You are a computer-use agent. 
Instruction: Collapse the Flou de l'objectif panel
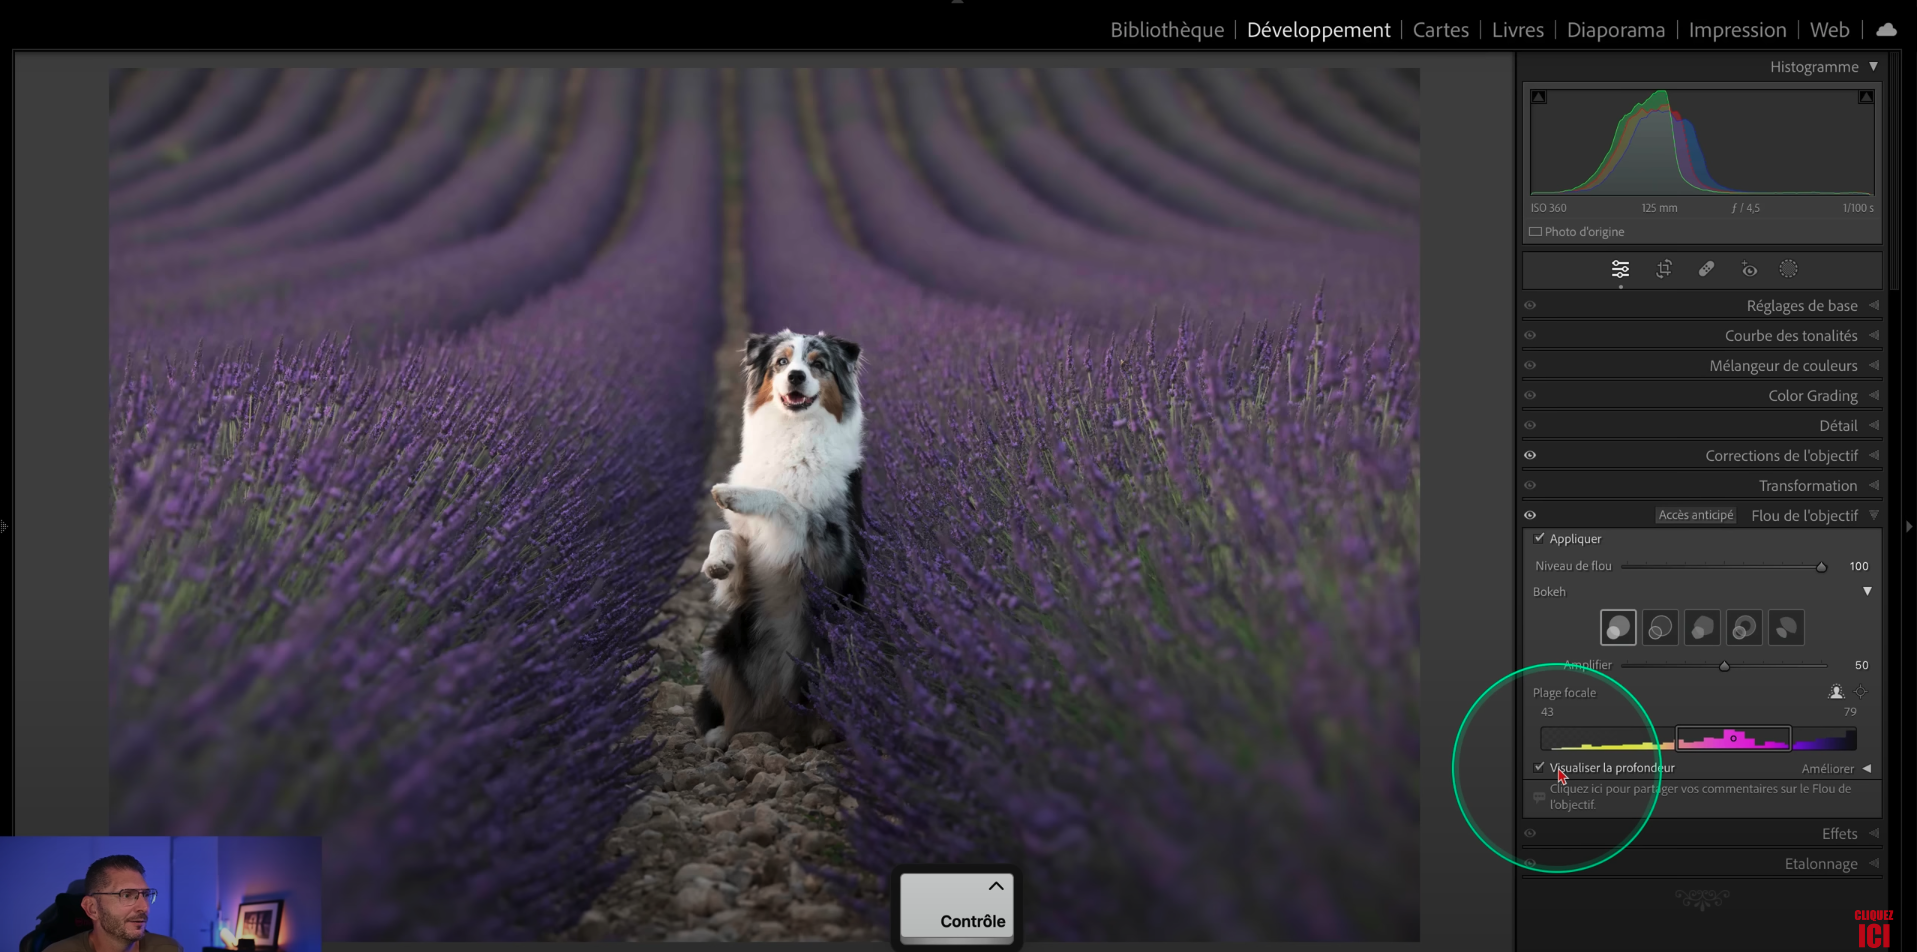click(1874, 515)
